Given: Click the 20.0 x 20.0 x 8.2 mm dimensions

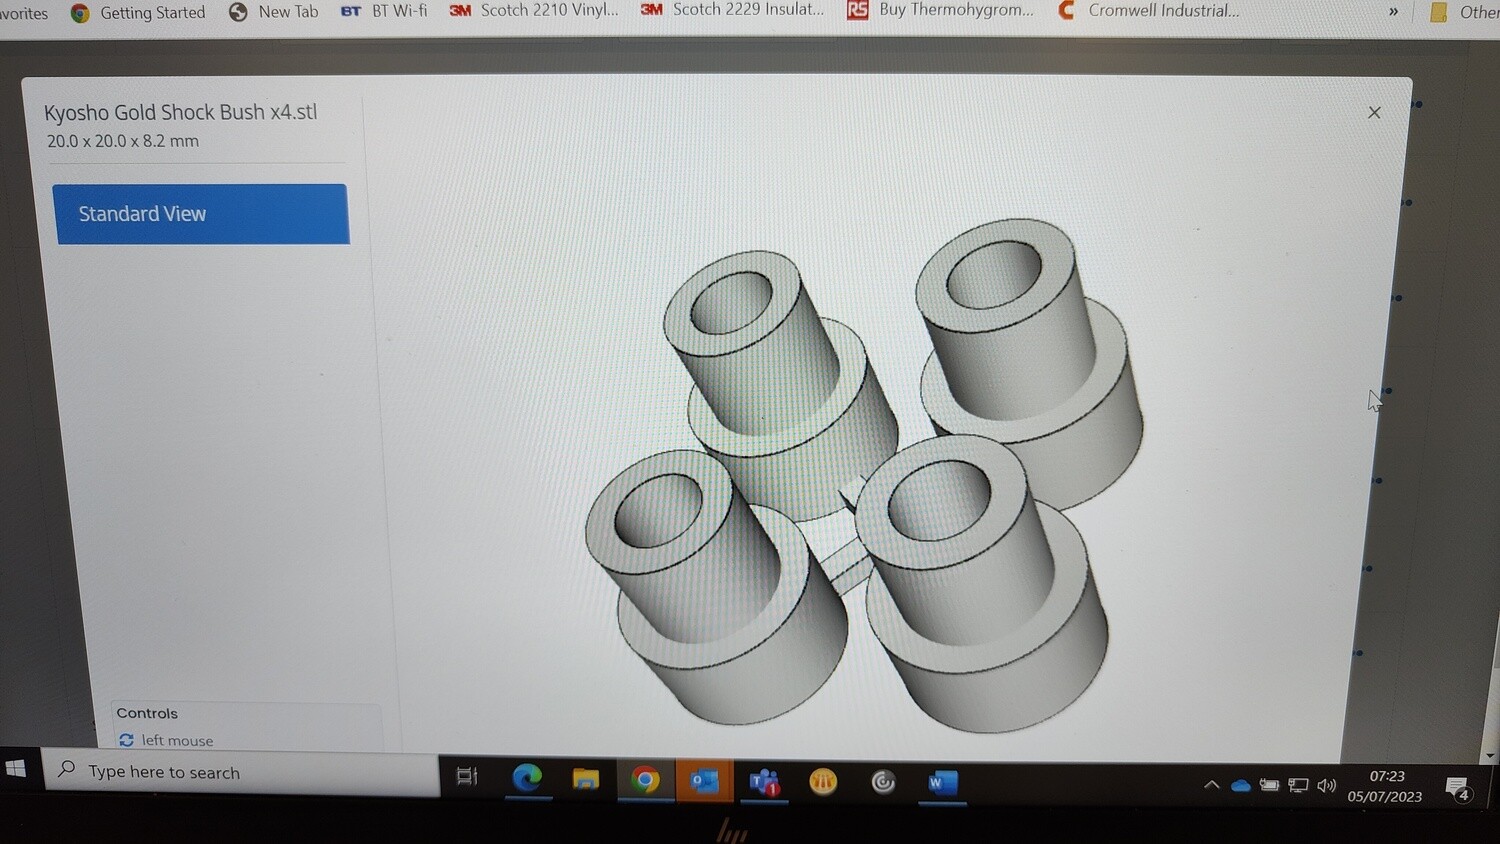Looking at the screenshot, I should coord(123,141).
